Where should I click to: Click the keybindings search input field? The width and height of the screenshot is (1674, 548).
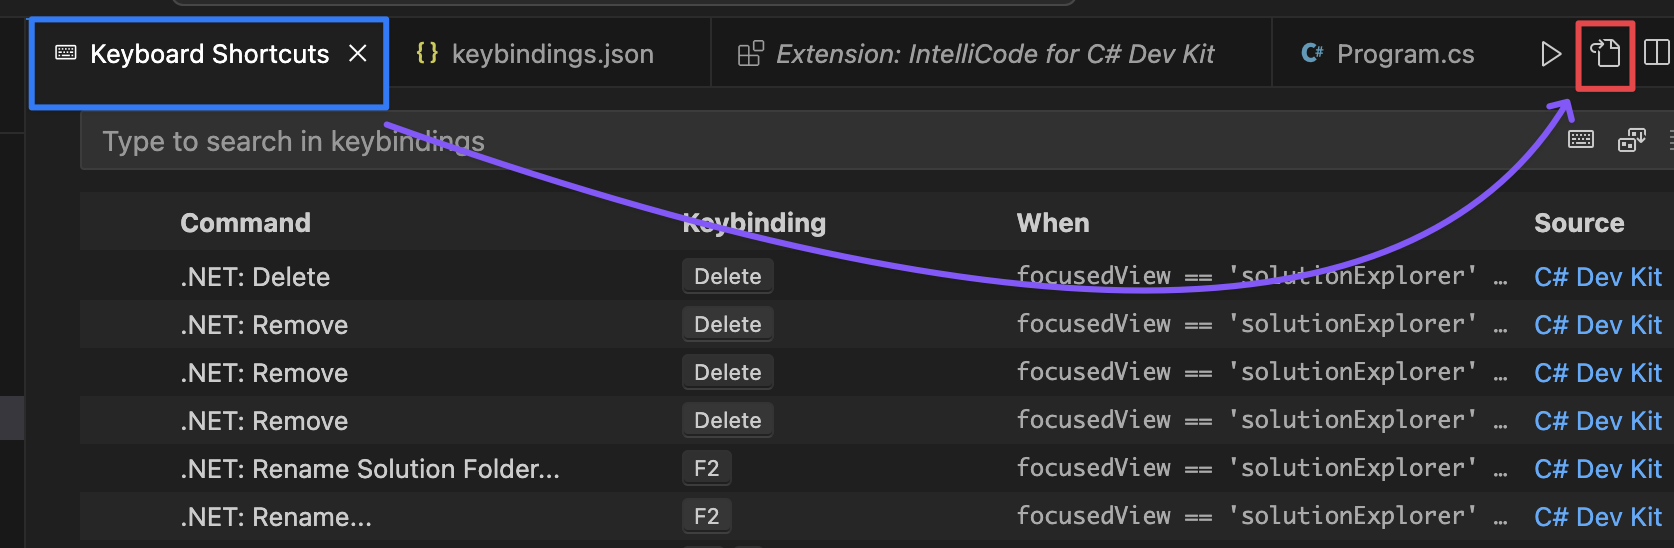coord(820,141)
